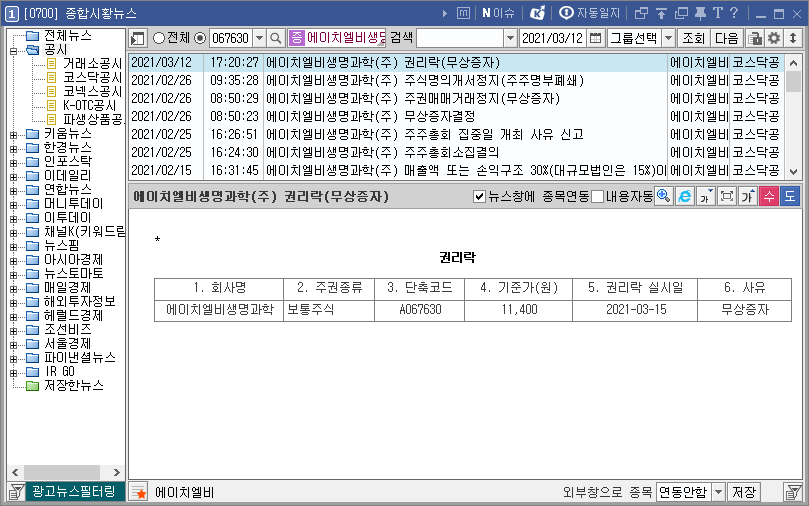809x506 pixels.
Task: Click the cascading windows icon in title bar
Action: pyautogui.click(x=641, y=13)
